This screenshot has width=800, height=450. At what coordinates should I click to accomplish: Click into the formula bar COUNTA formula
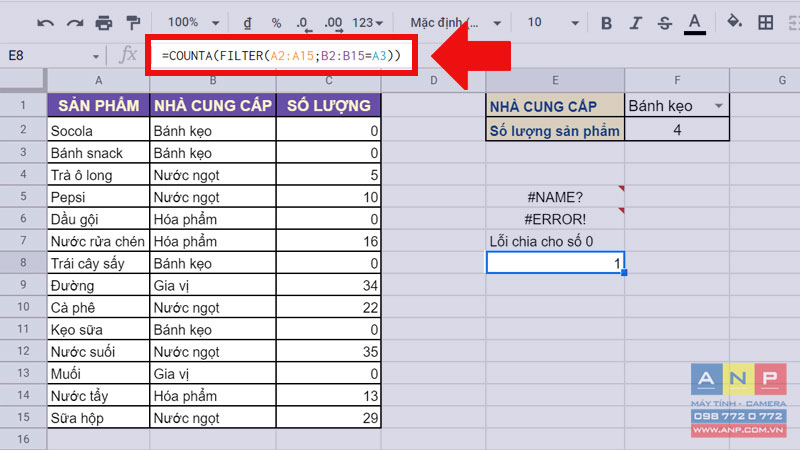pos(281,56)
